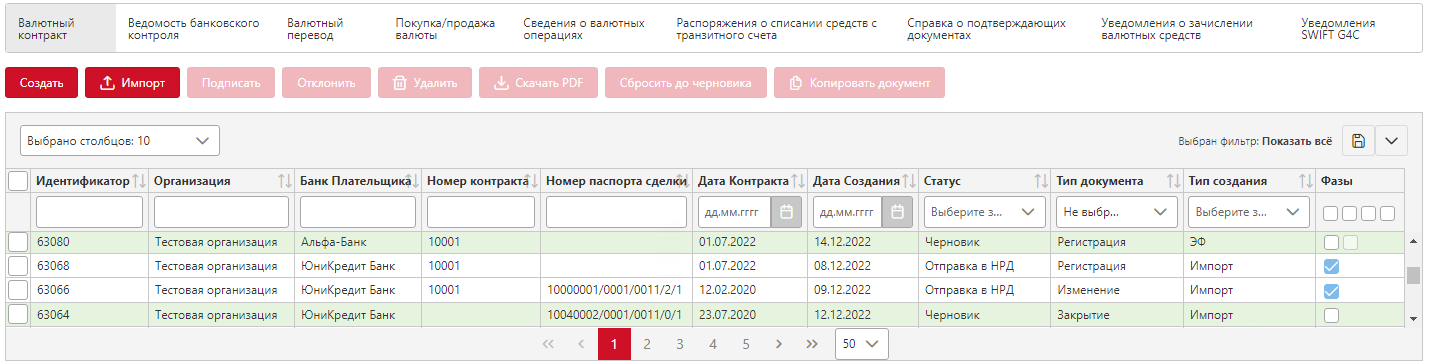This screenshot has height=364, width=1429.
Task: Open the Статус filter dropdown
Action: (983, 212)
